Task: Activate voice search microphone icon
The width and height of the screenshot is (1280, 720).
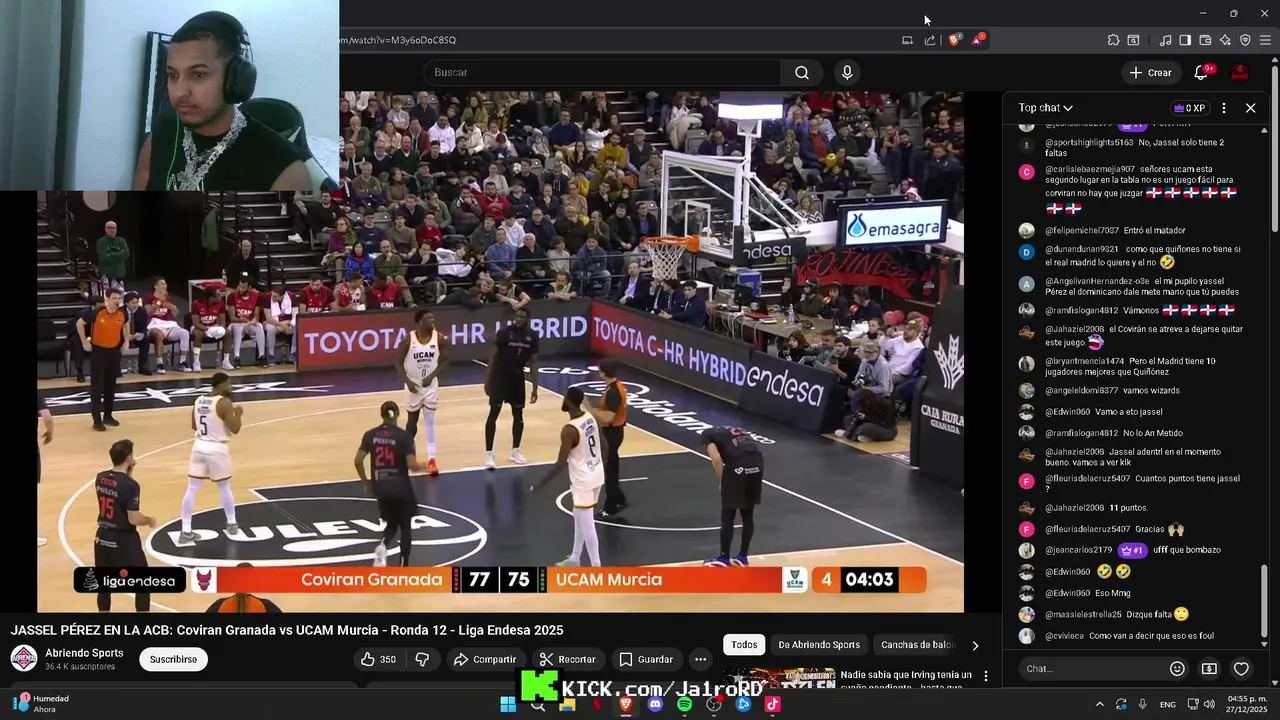Action: click(847, 72)
